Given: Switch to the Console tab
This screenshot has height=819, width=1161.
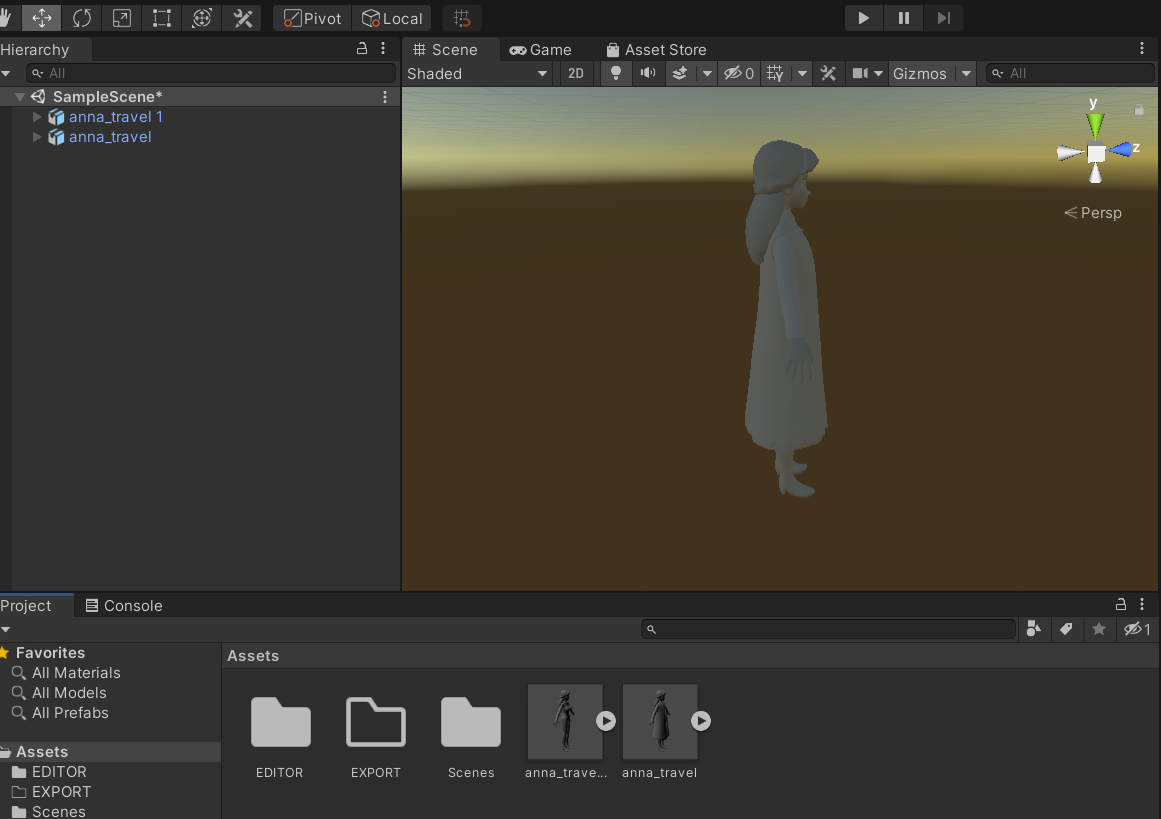Looking at the screenshot, I should tap(124, 606).
